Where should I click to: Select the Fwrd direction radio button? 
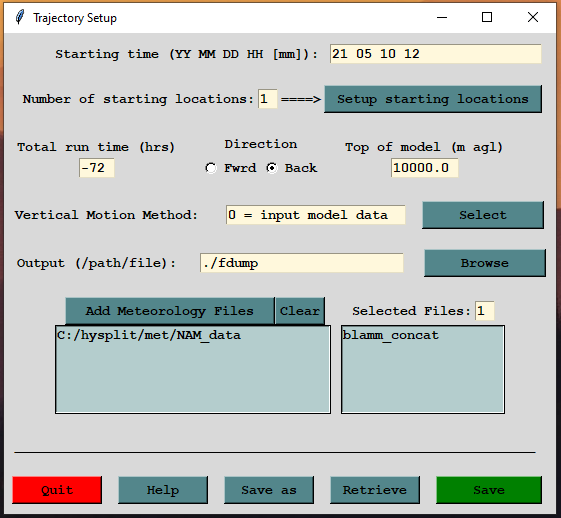(x=211, y=168)
